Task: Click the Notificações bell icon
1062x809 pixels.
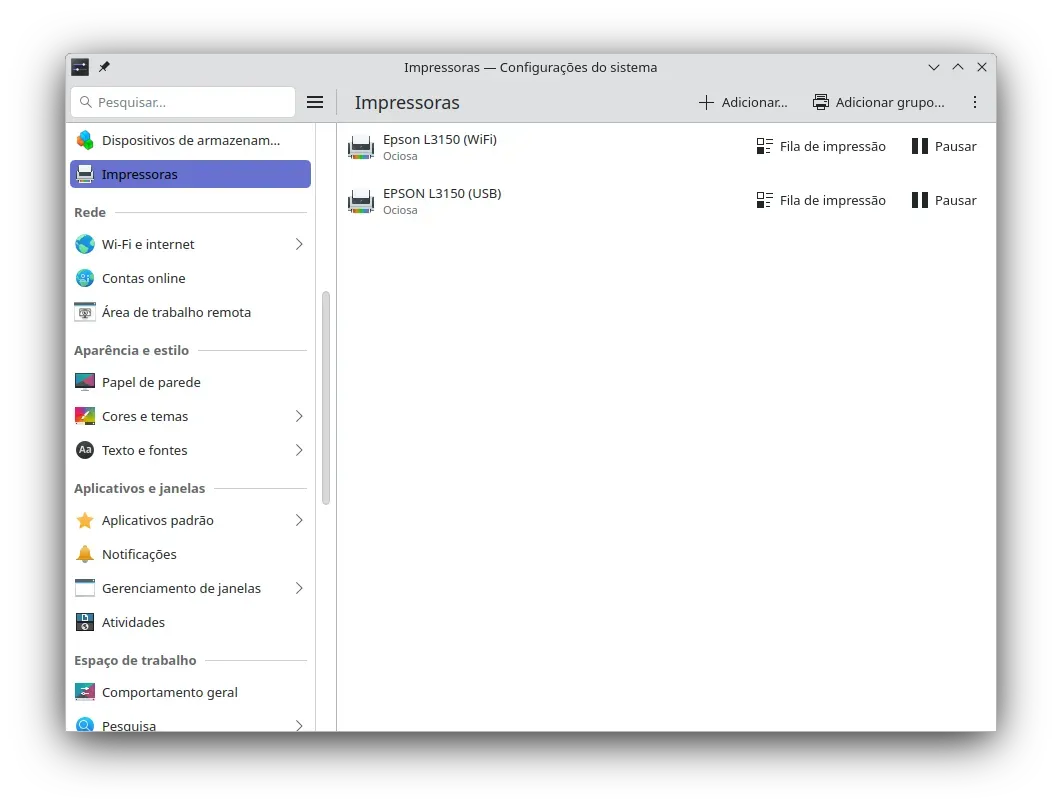Action: (85, 554)
